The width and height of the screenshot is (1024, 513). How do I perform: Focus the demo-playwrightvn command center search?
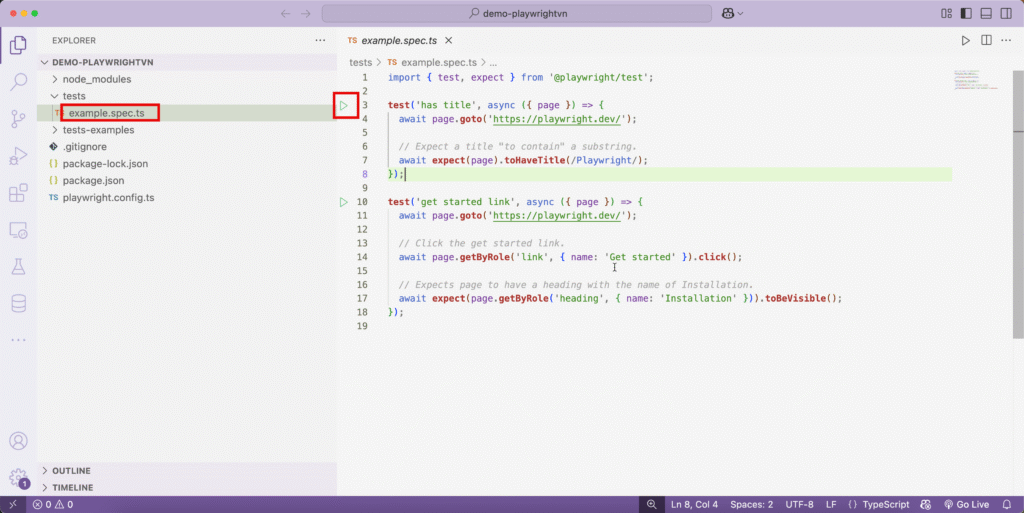[x=517, y=14]
